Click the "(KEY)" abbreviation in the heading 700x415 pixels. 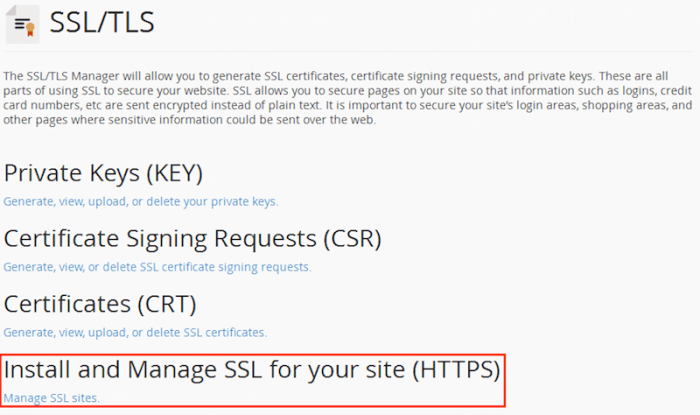click(x=174, y=173)
